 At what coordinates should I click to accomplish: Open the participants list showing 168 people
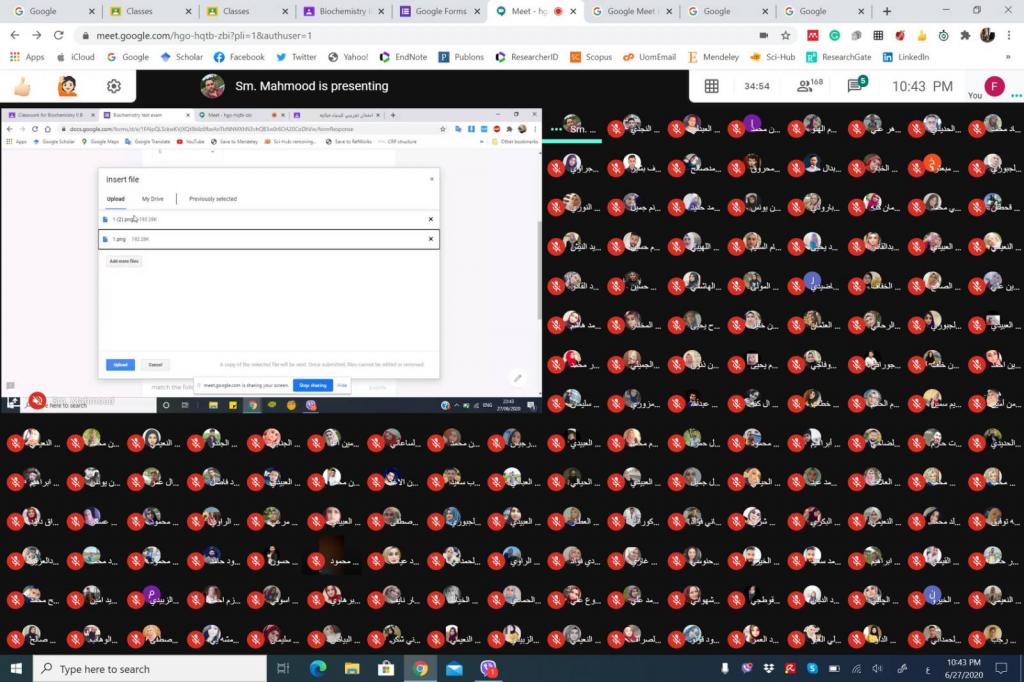tap(809, 86)
